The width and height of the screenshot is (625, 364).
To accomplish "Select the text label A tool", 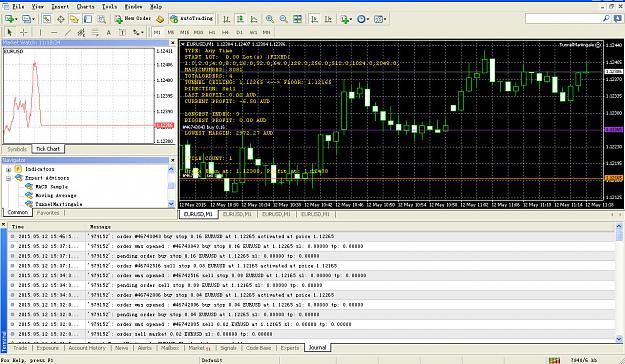I will point(108,32).
